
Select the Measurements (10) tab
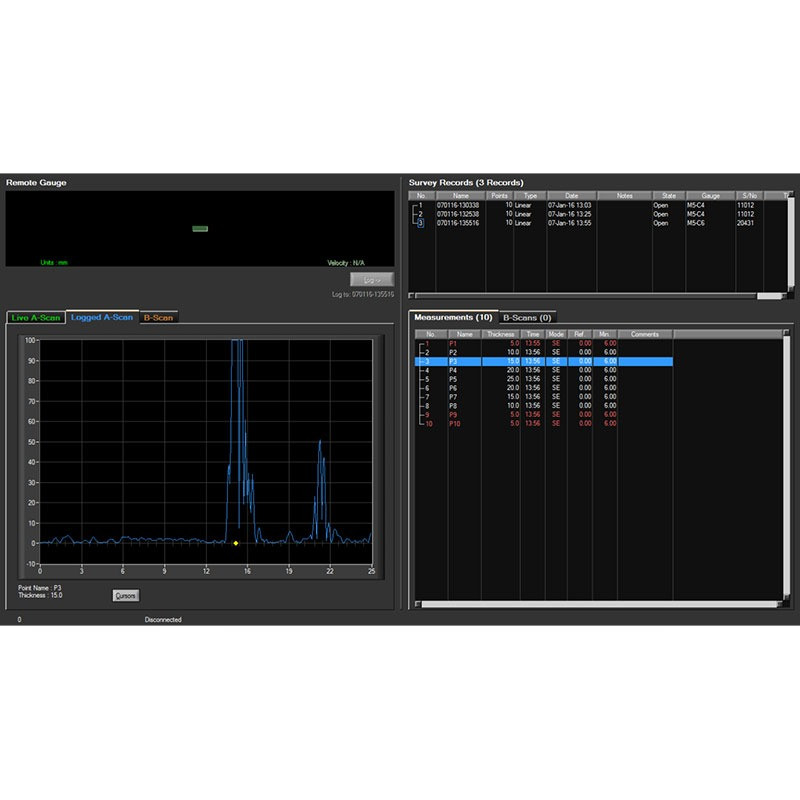(x=452, y=317)
